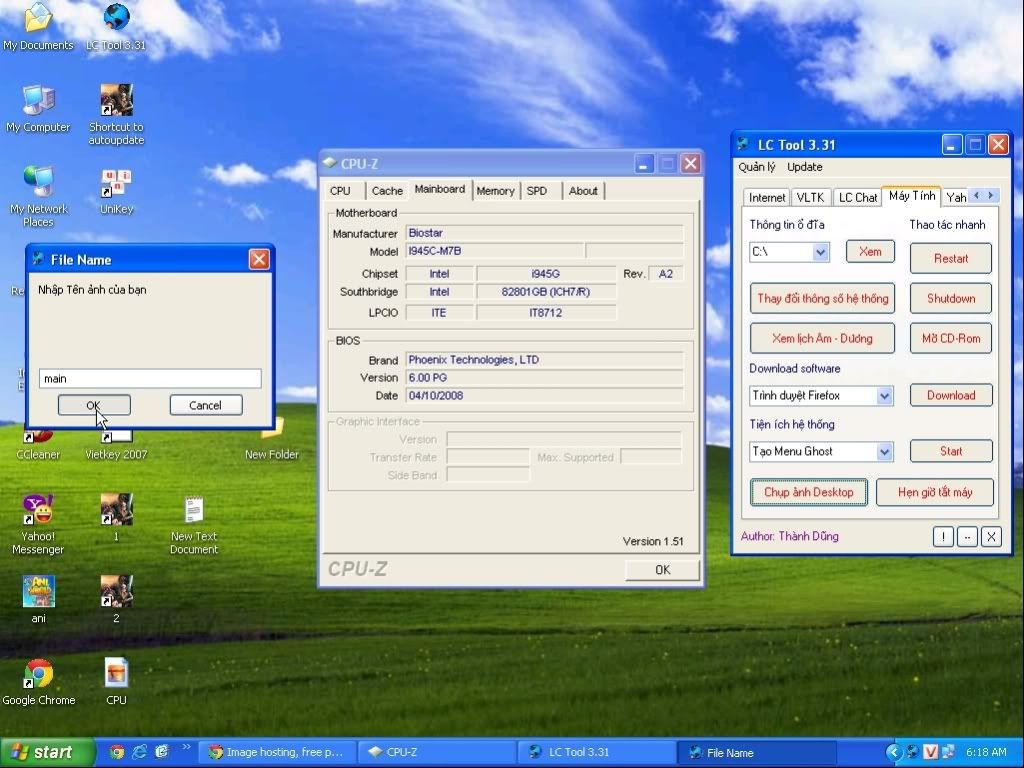Switch to LC Tool 3.31 taskbar button
This screenshot has height=768, width=1024.
(597, 752)
